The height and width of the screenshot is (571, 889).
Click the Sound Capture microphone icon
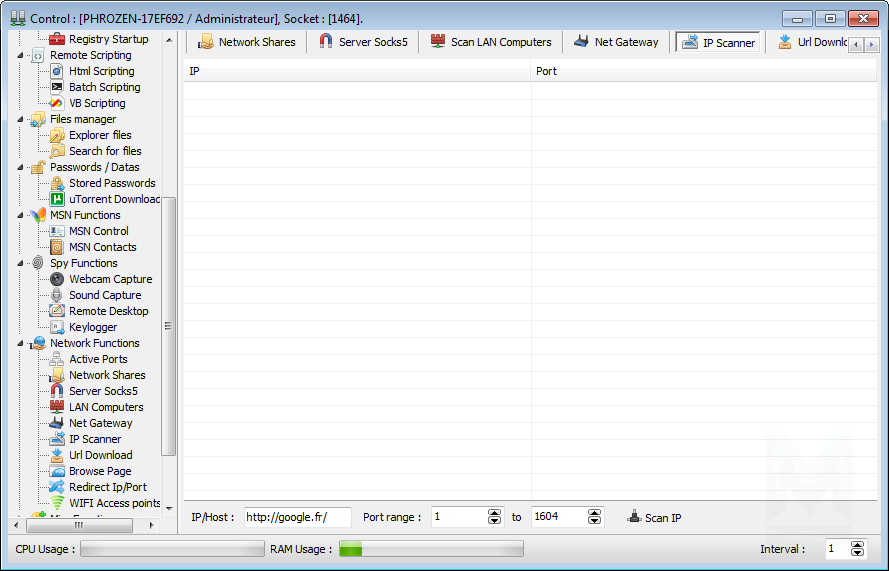[57, 295]
